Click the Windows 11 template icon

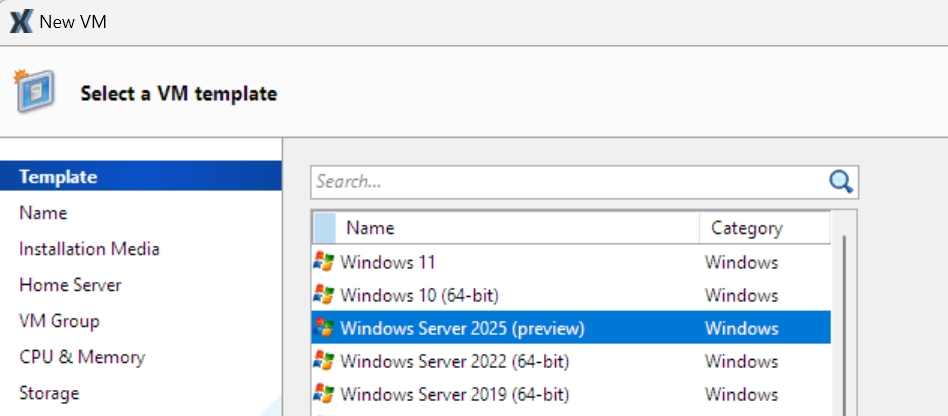coord(324,262)
